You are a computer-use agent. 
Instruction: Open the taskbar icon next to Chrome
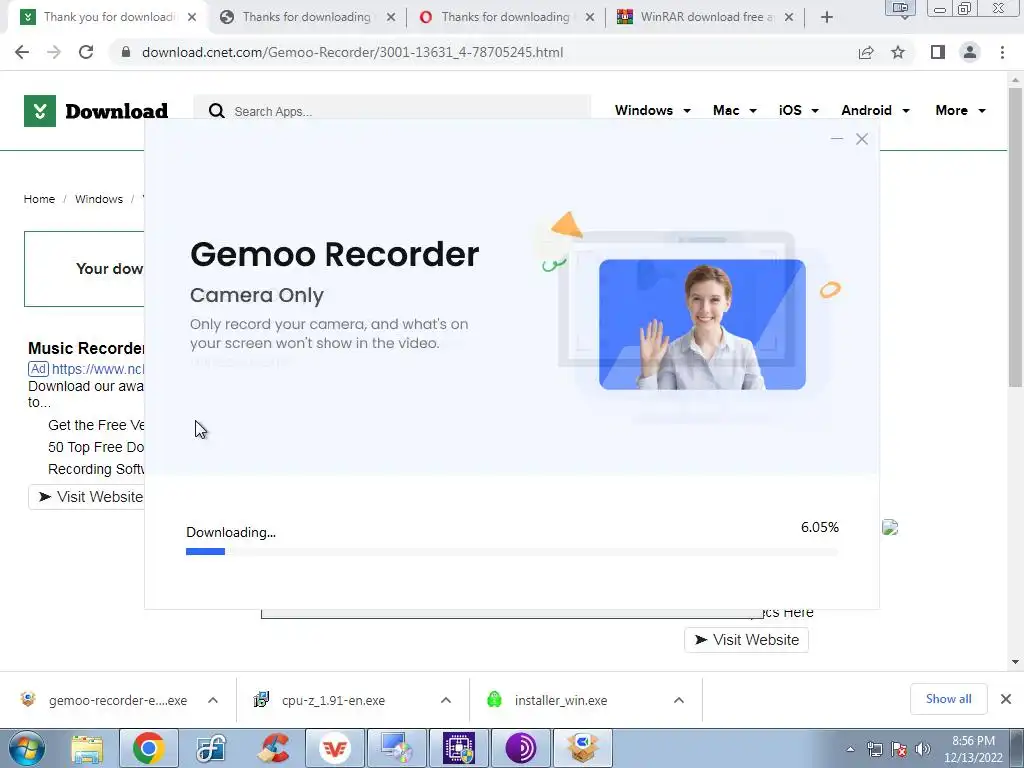point(211,748)
